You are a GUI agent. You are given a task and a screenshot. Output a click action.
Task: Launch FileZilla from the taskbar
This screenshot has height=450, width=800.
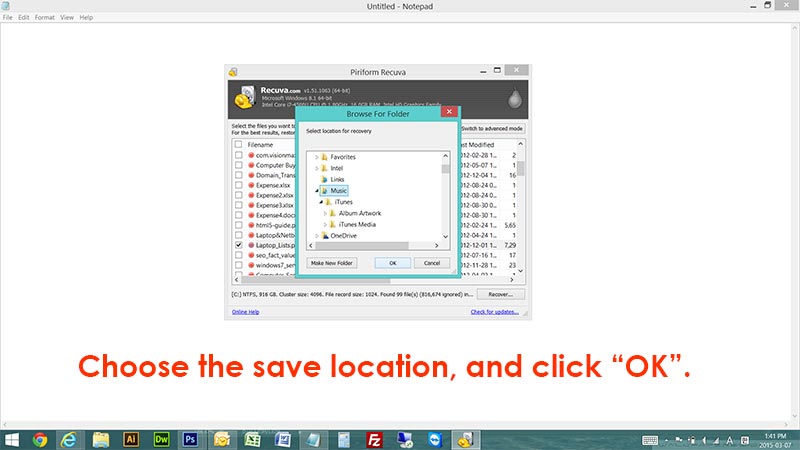click(374, 440)
